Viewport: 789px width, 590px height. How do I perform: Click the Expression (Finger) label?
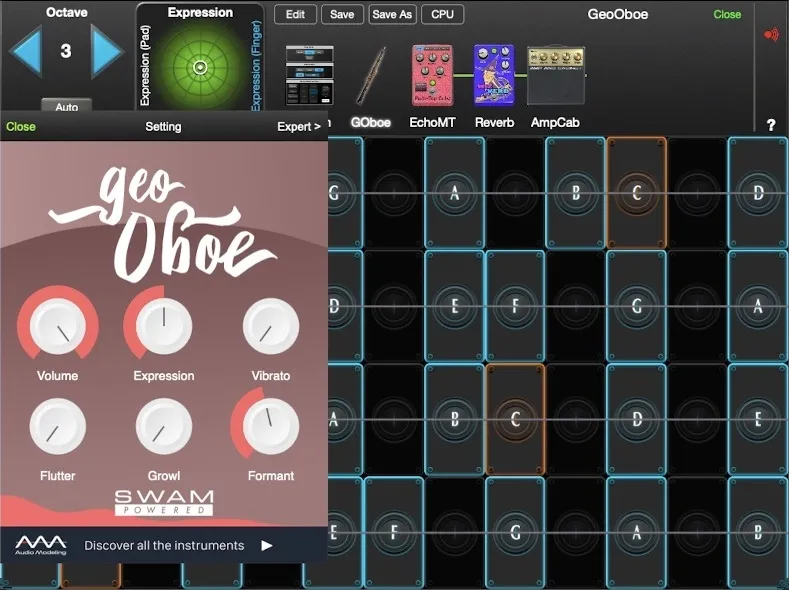tap(256, 65)
